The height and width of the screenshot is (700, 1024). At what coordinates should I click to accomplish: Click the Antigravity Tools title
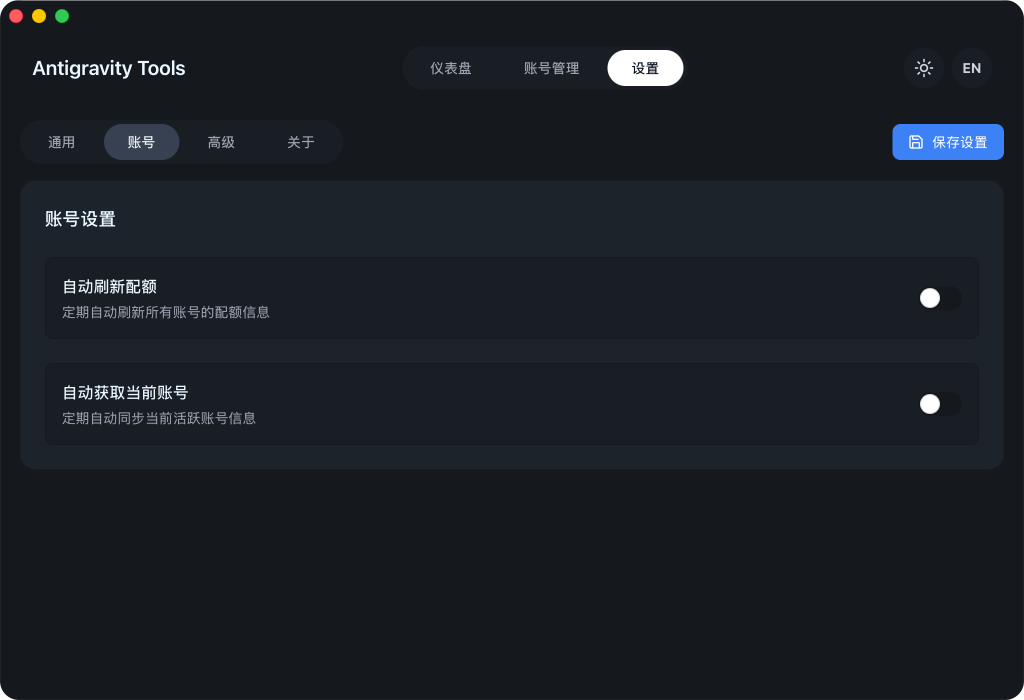pyautogui.click(x=109, y=68)
